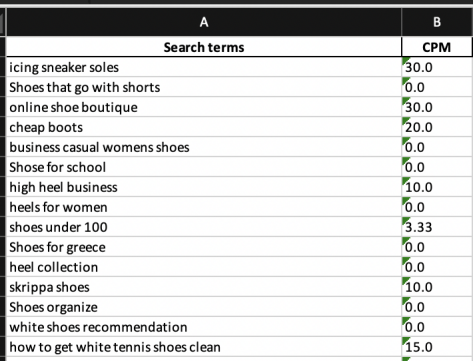Select the 'business casual womens shoes' cell
The width and height of the screenshot is (474, 362).
pyautogui.click(x=204, y=147)
